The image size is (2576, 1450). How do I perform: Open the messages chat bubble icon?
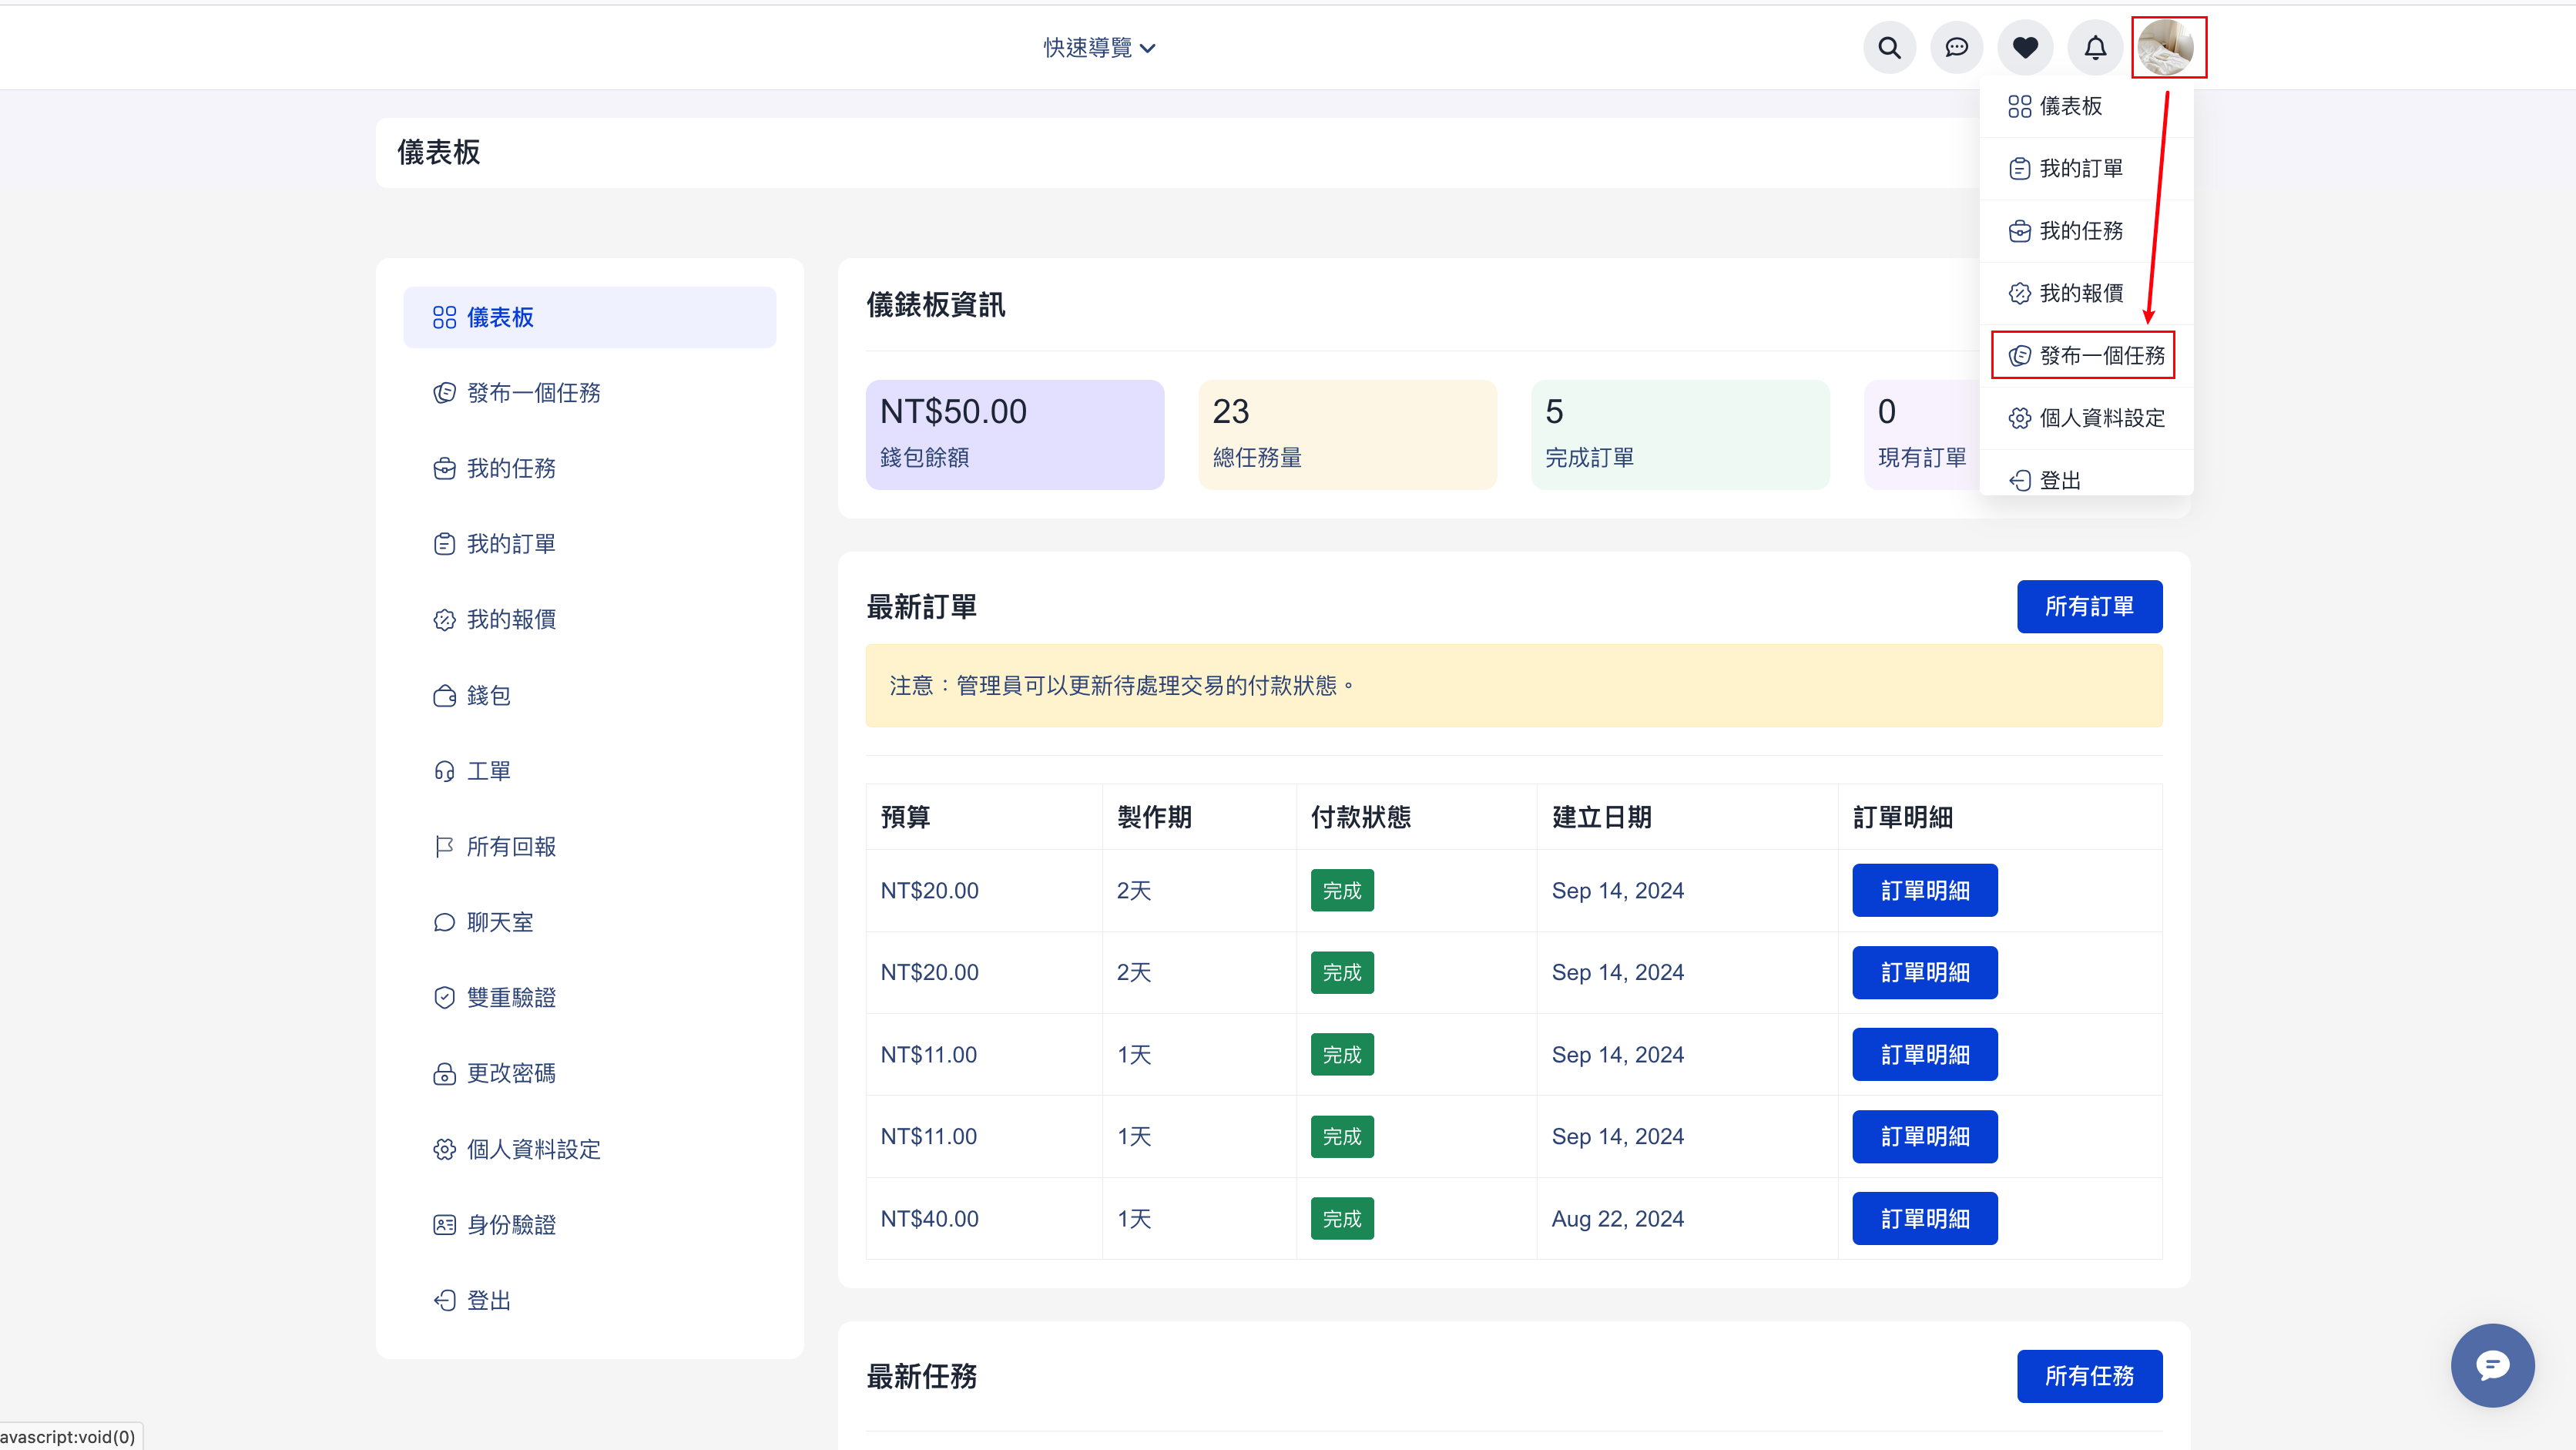[1957, 47]
